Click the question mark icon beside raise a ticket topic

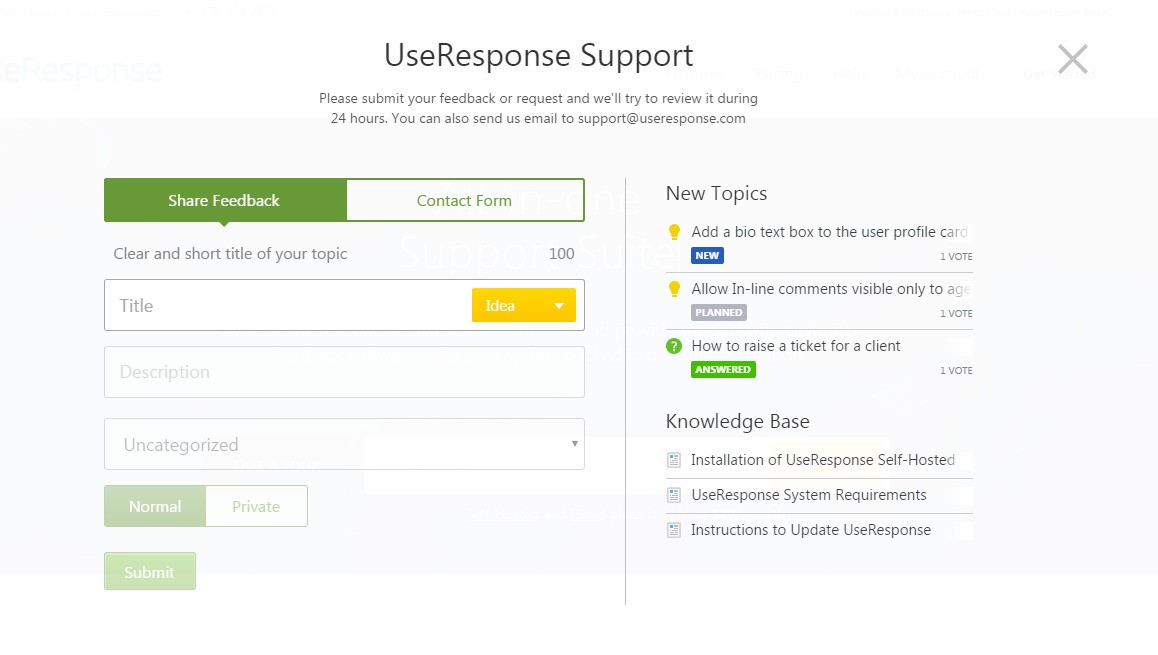(x=674, y=346)
